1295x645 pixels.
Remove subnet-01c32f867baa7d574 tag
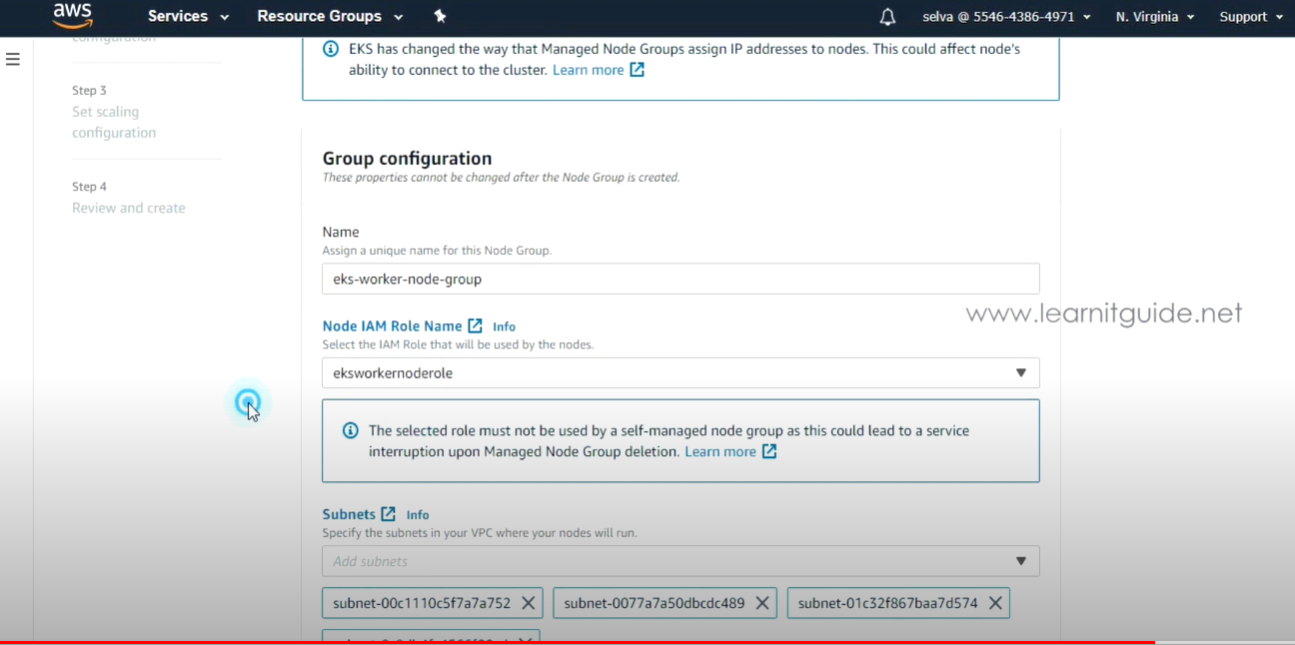tap(995, 603)
